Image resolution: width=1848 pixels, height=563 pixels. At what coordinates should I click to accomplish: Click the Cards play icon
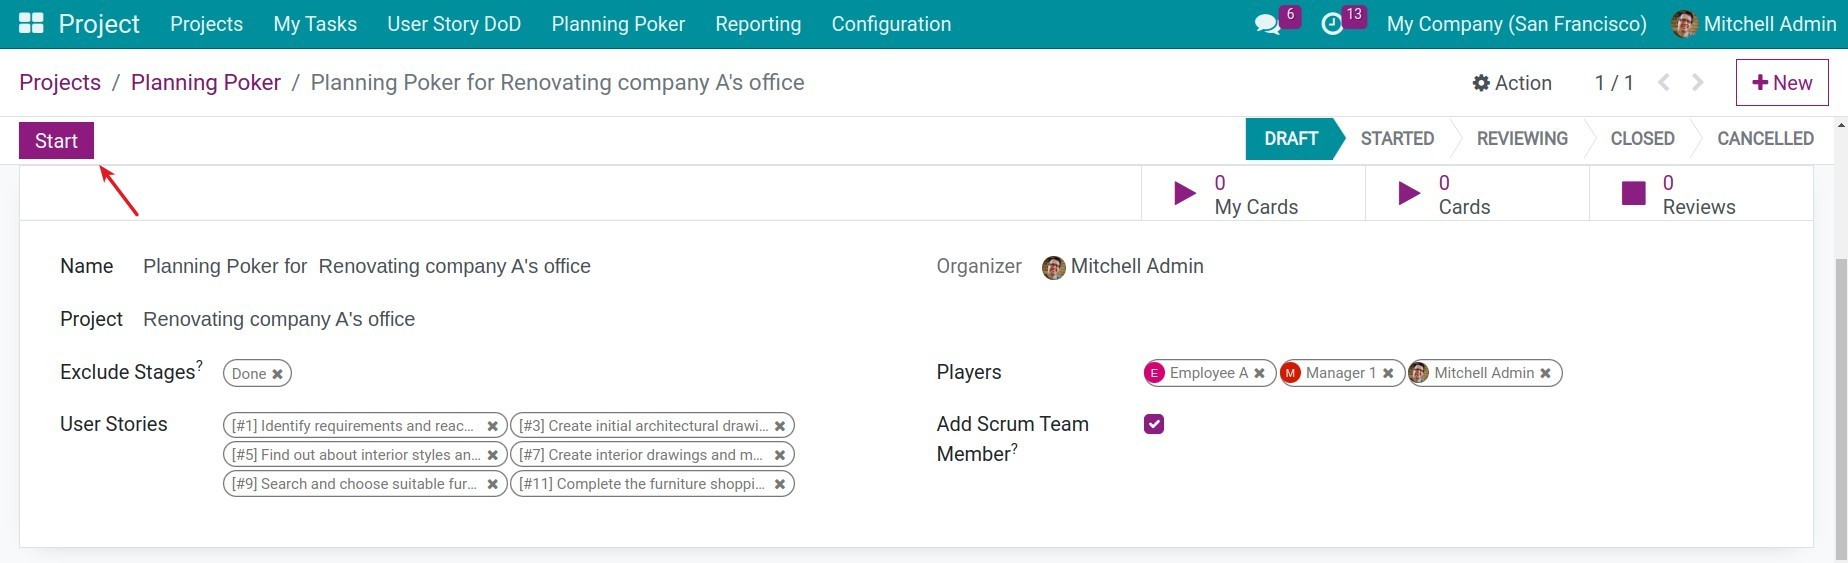[x=1408, y=193]
